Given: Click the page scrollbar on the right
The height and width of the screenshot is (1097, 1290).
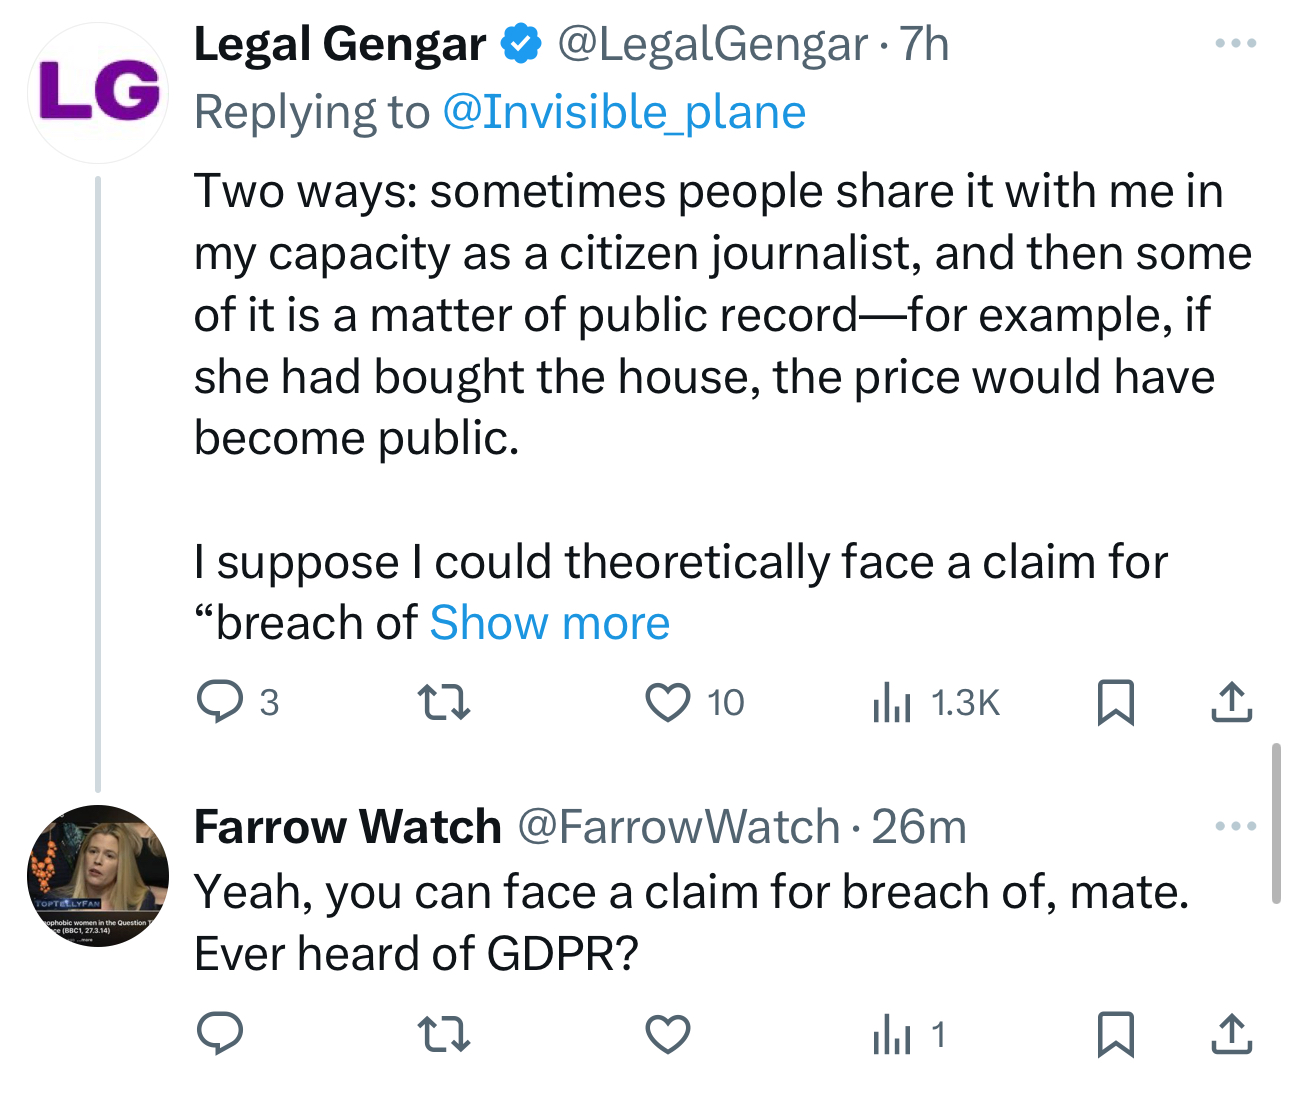Looking at the screenshot, I should pyautogui.click(x=1276, y=822).
